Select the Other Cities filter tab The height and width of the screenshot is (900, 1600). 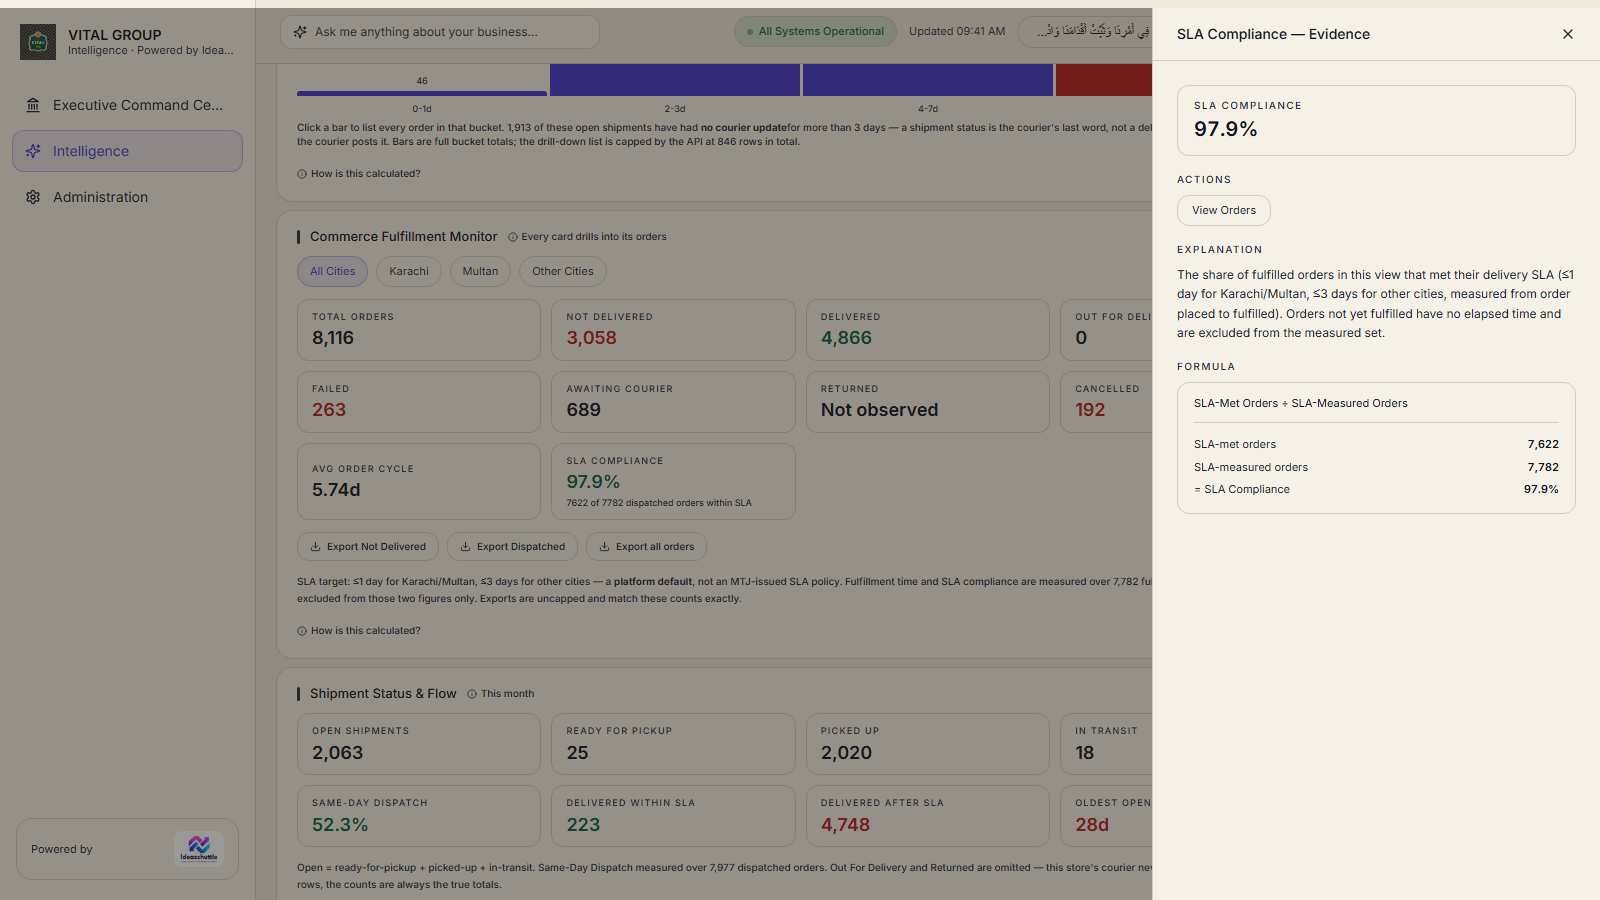tap(563, 271)
